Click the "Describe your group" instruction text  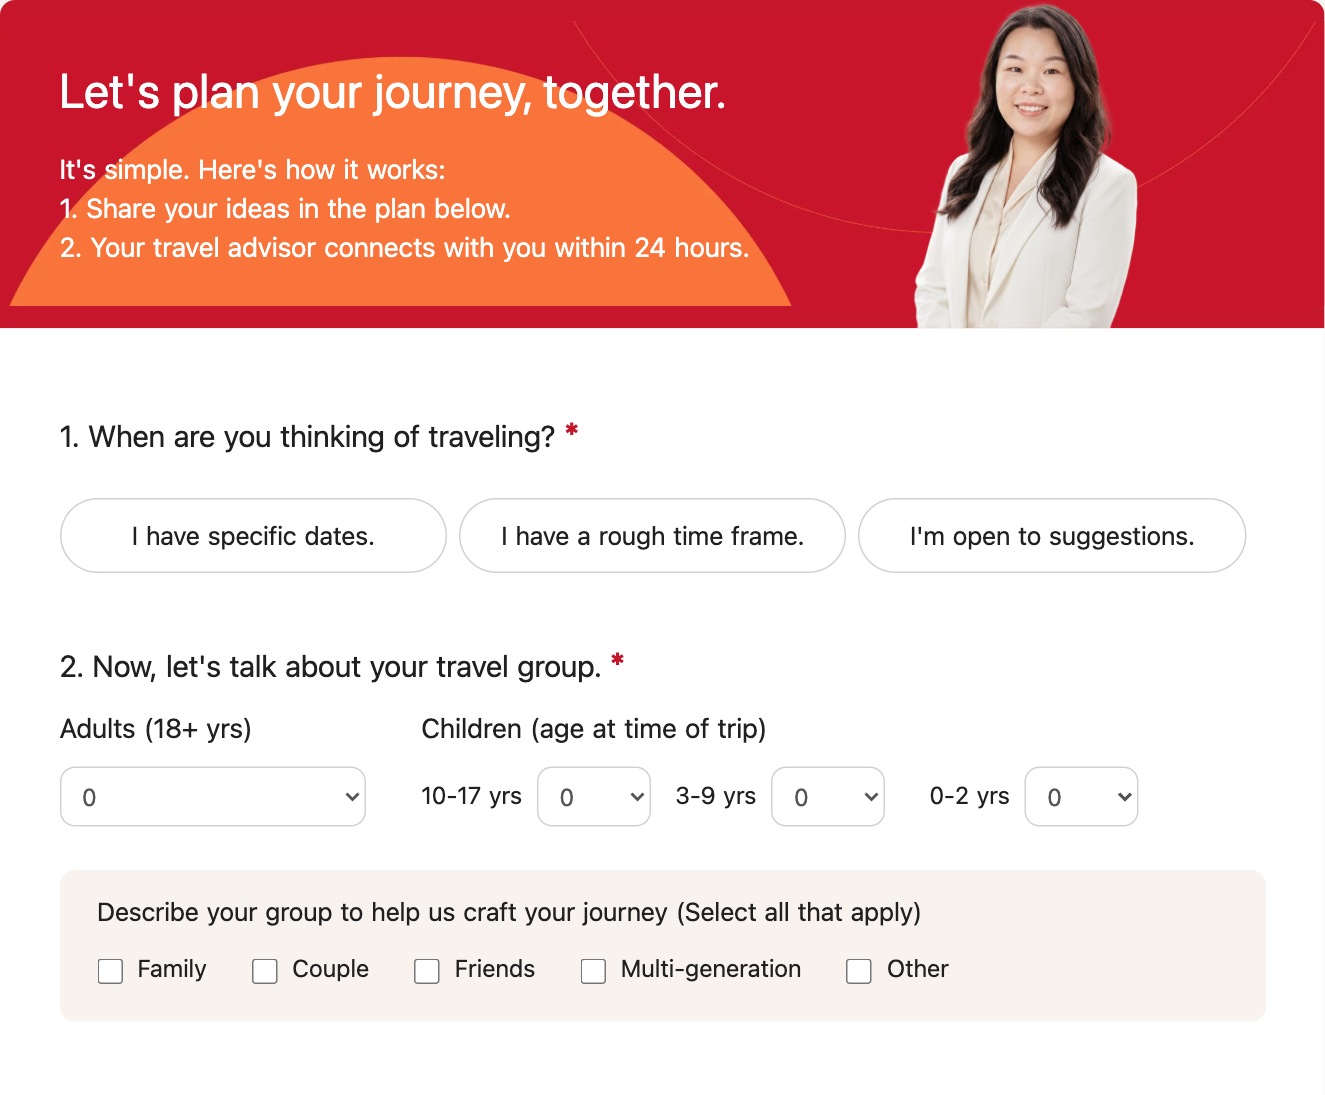[509, 912]
